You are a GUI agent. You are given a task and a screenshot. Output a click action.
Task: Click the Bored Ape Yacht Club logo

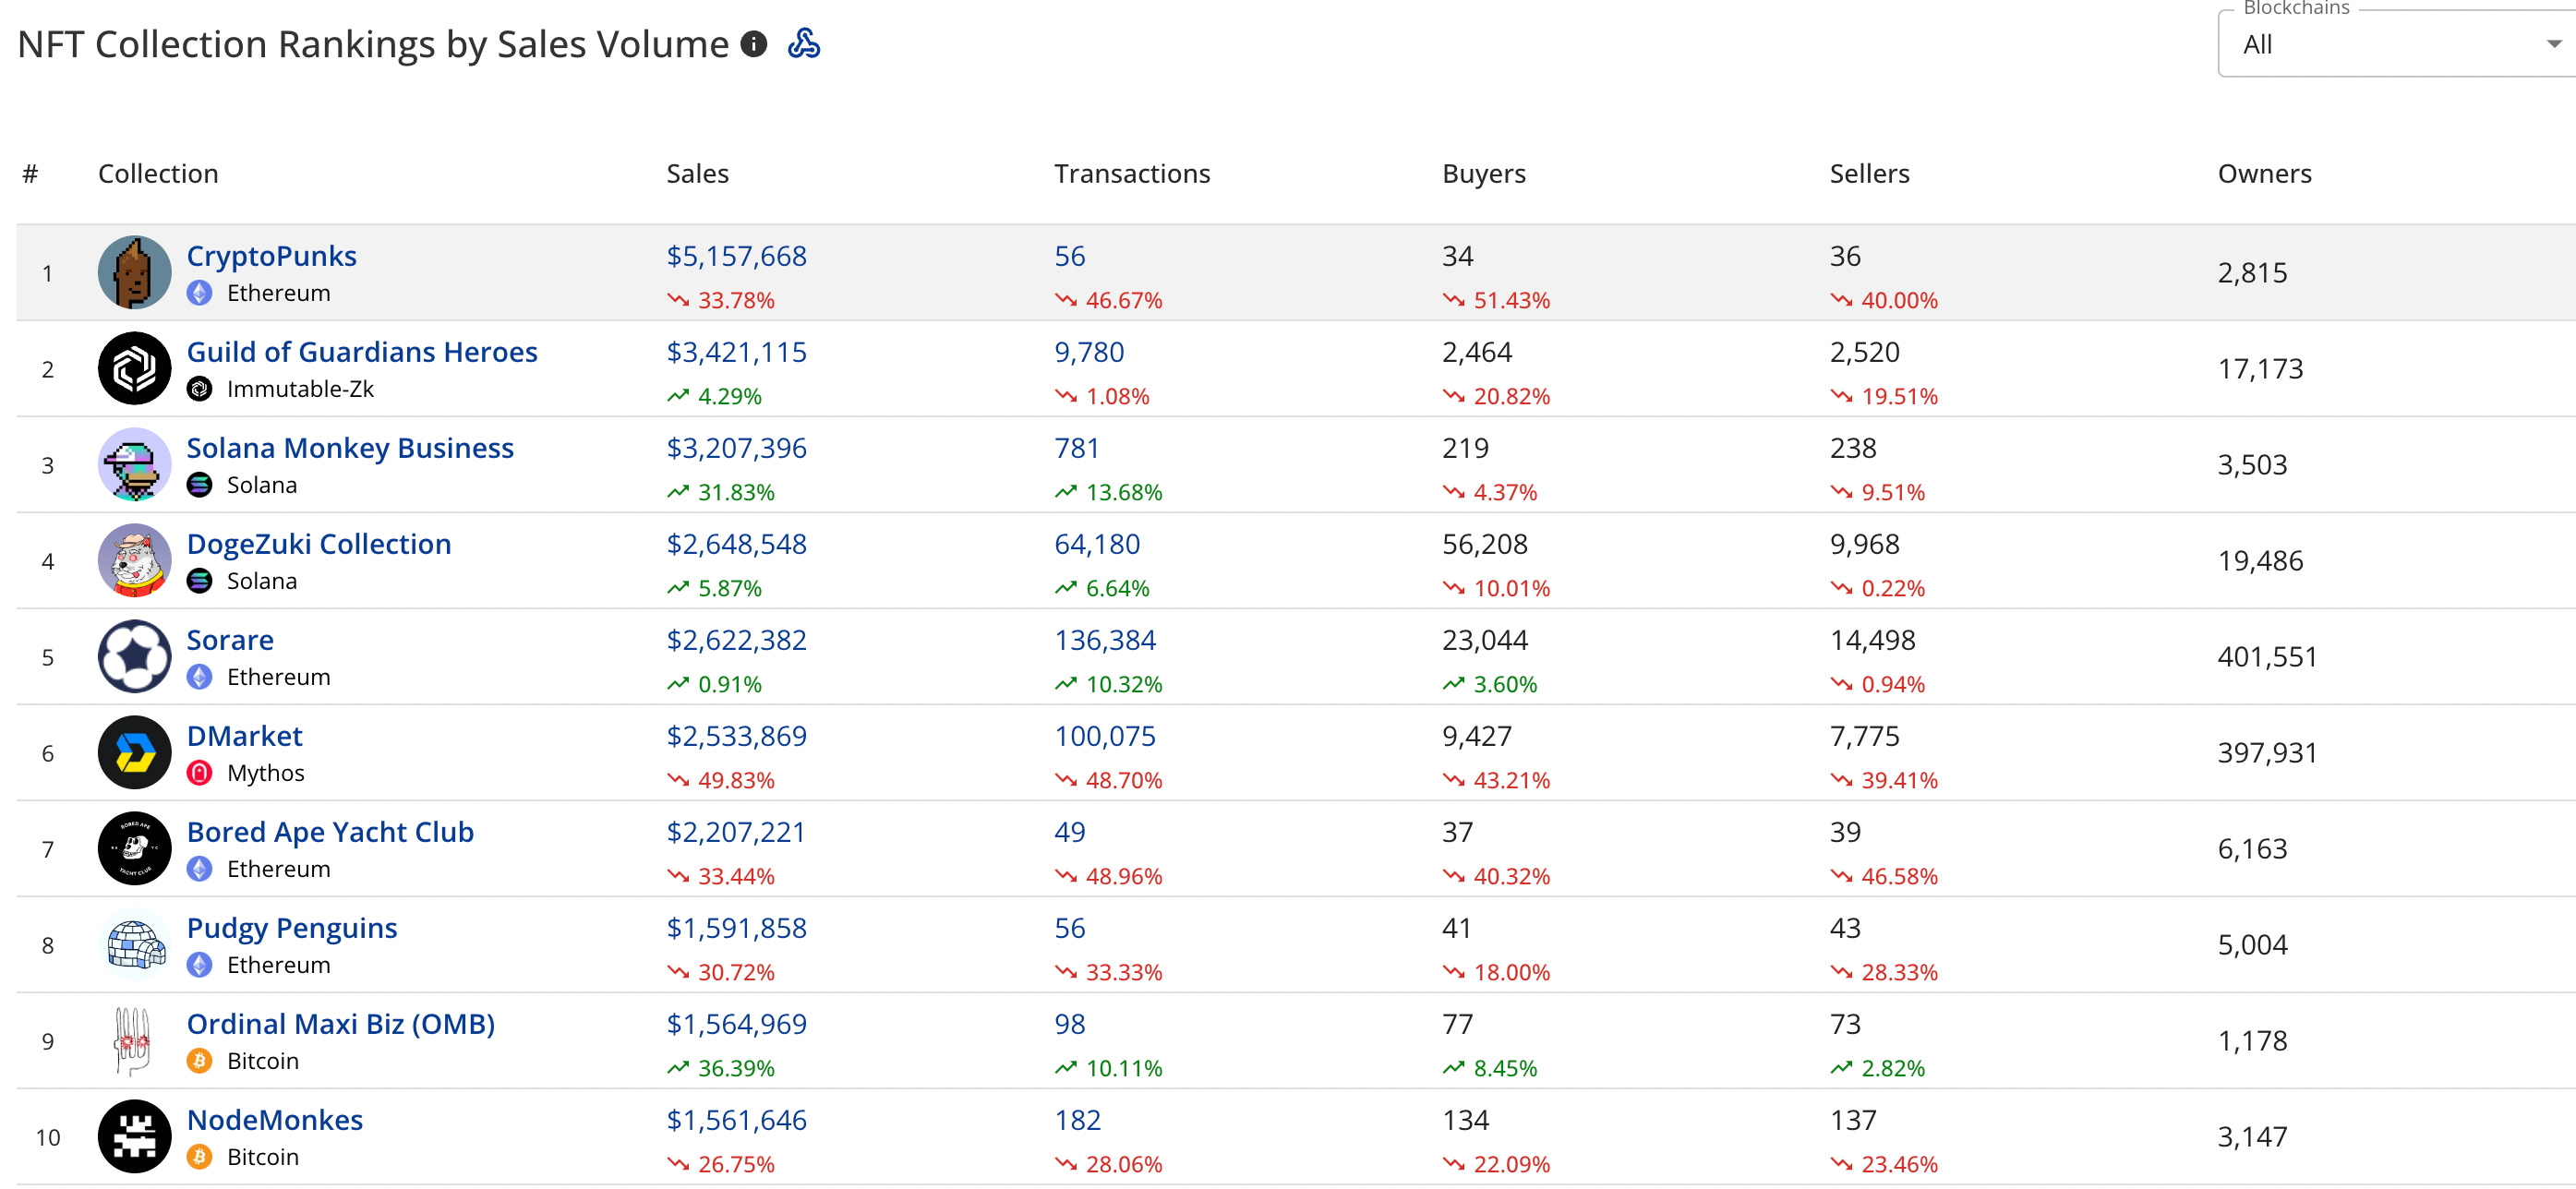[134, 849]
